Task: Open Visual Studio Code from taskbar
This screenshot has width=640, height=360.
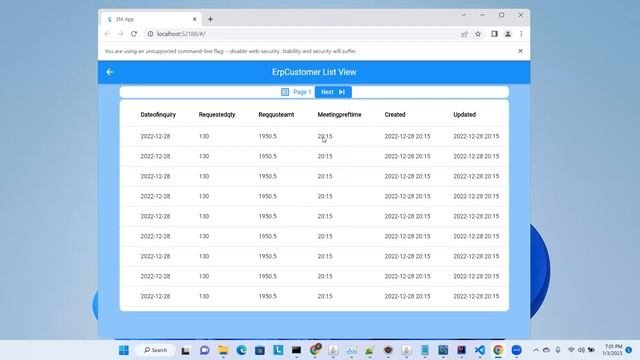Action: coord(480,350)
